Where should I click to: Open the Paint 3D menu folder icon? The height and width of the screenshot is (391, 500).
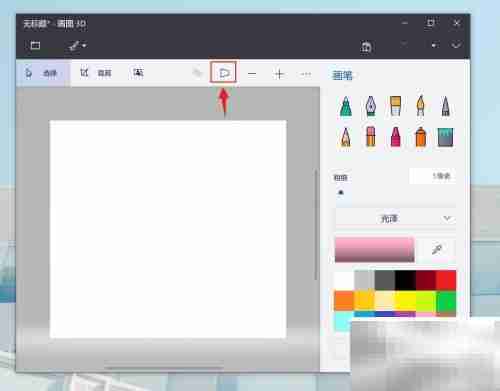point(35,45)
